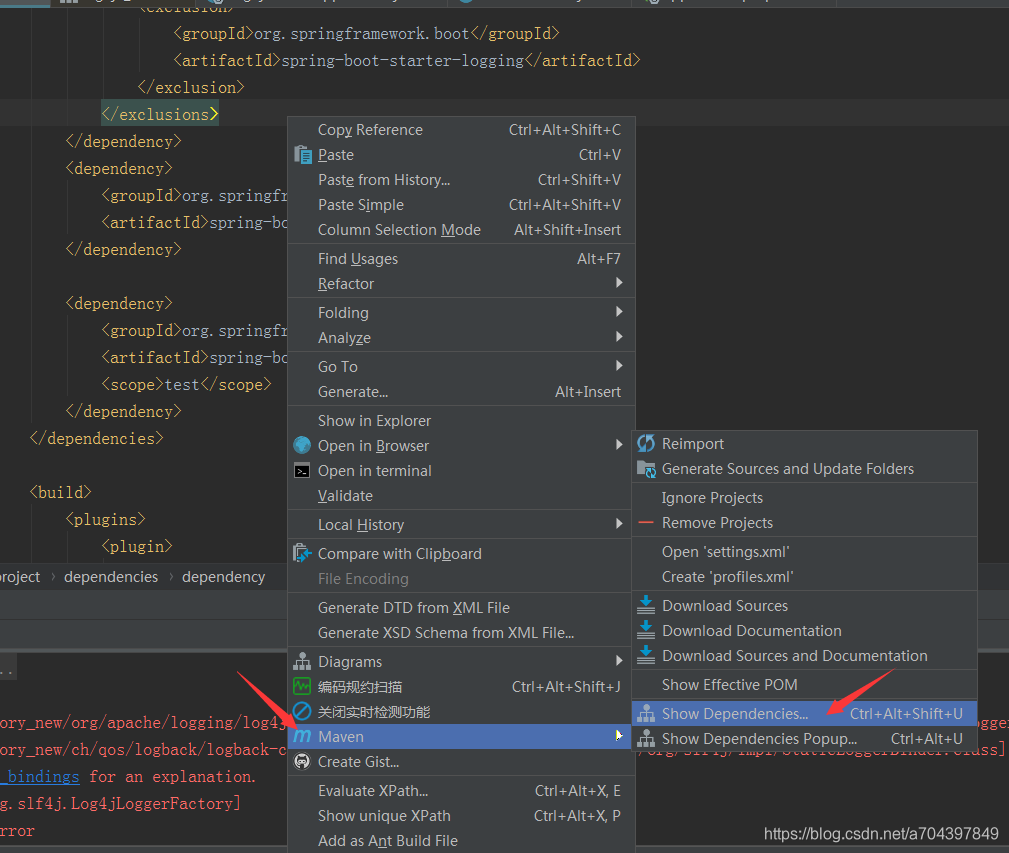
Task: Open the _bindings link in console
Action: [x=41, y=776]
